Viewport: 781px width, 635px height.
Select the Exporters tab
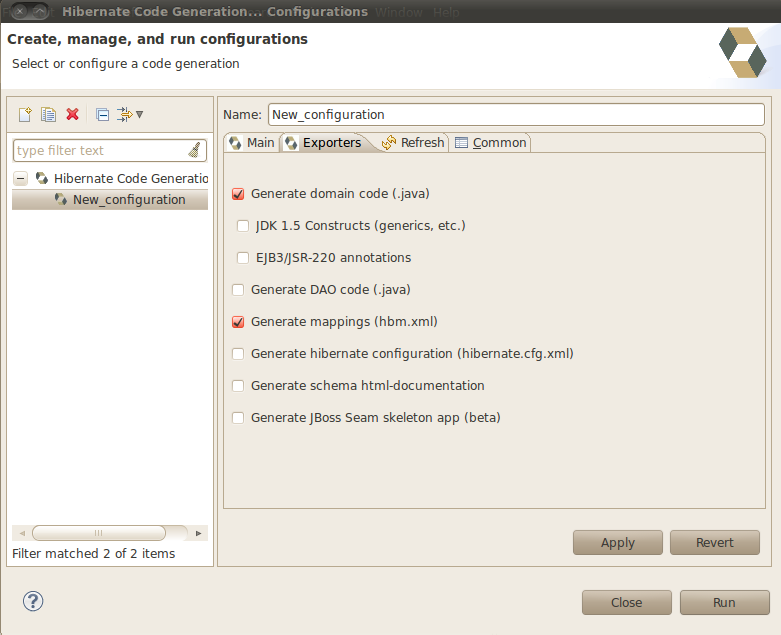pyautogui.click(x=324, y=143)
